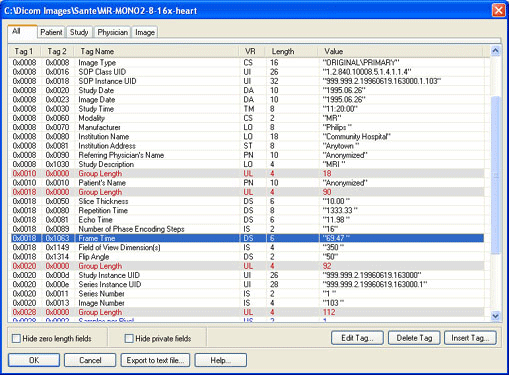Image resolution: width=509 pixels, height=375 pixels.
Task: Click the Insert Tag... button
Action: [470, 338]
